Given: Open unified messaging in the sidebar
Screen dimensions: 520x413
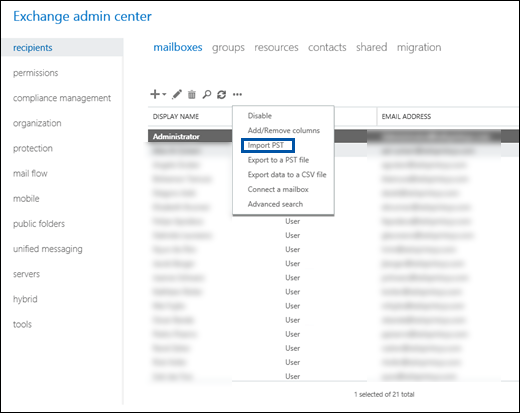Looking at the screenshot, I should 48,249.
